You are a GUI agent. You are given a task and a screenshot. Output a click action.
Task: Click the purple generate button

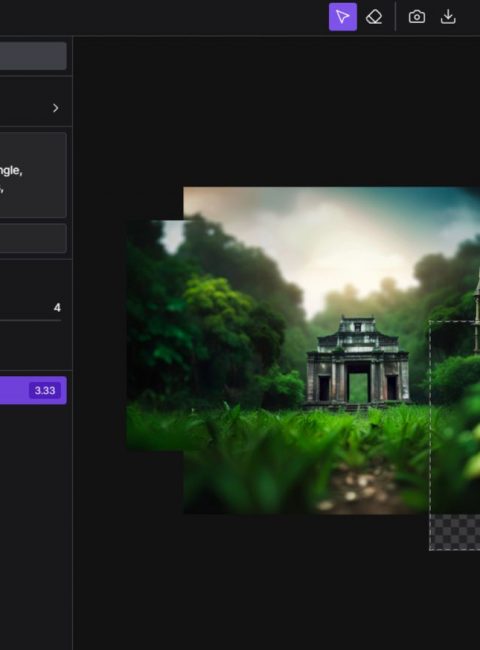pyautogui.click(x=33, y=390)
